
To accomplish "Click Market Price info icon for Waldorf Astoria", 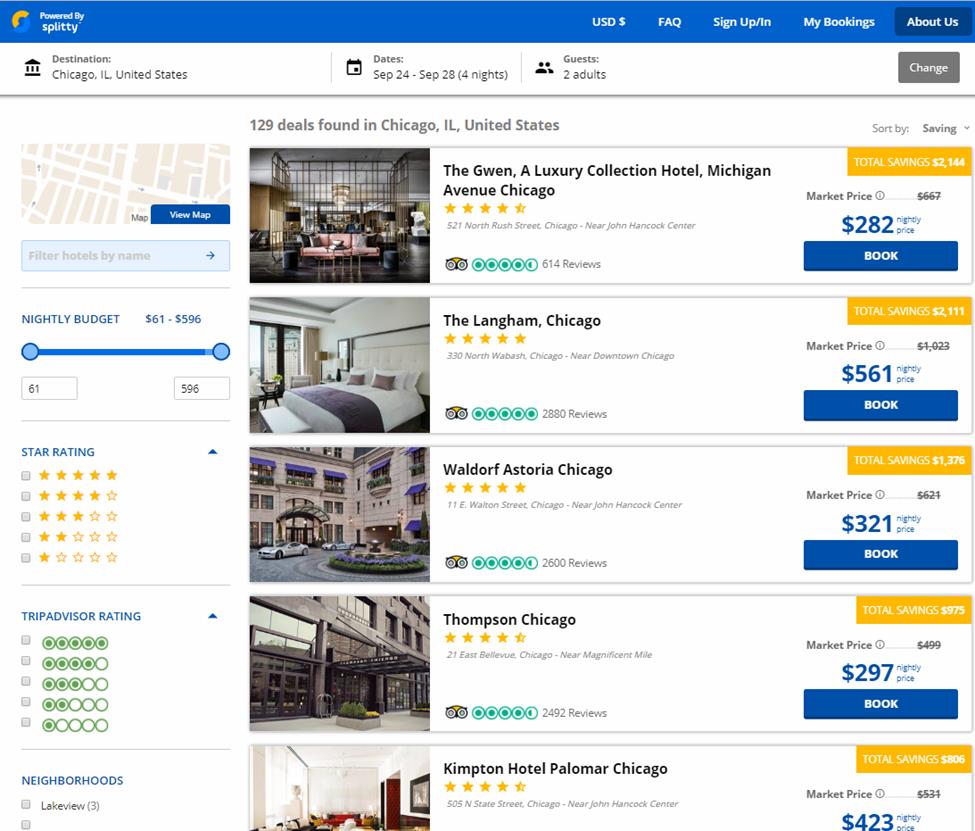I will click(x=880, y=494).
